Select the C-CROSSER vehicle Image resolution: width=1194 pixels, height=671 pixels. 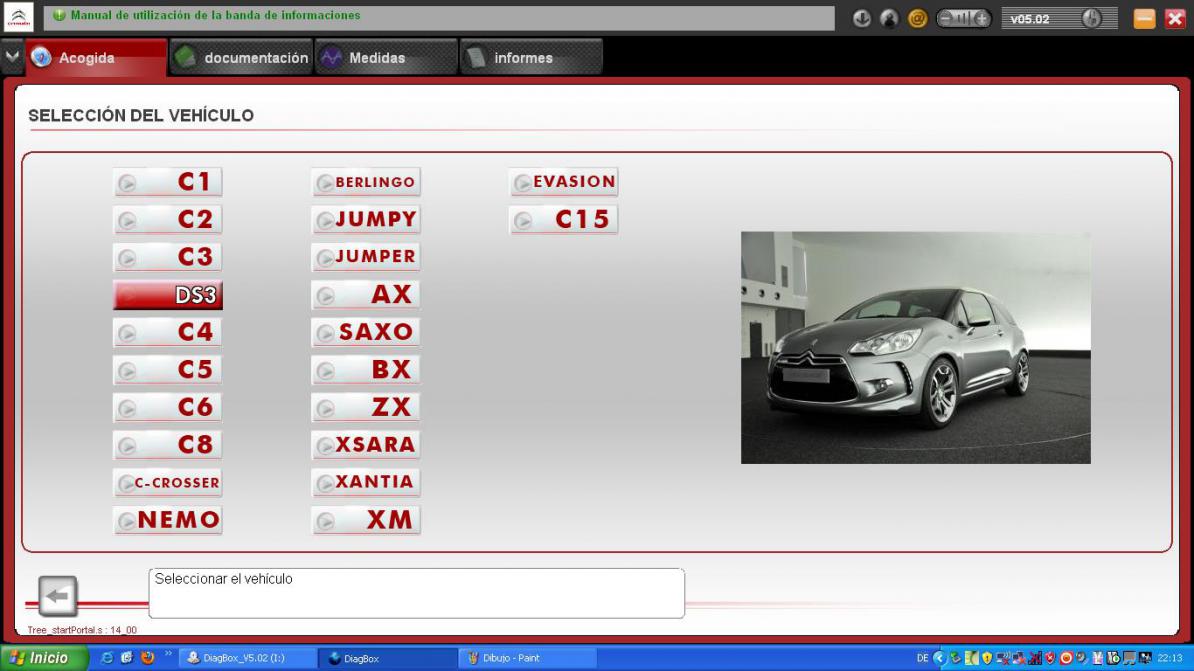coord(168,482)
